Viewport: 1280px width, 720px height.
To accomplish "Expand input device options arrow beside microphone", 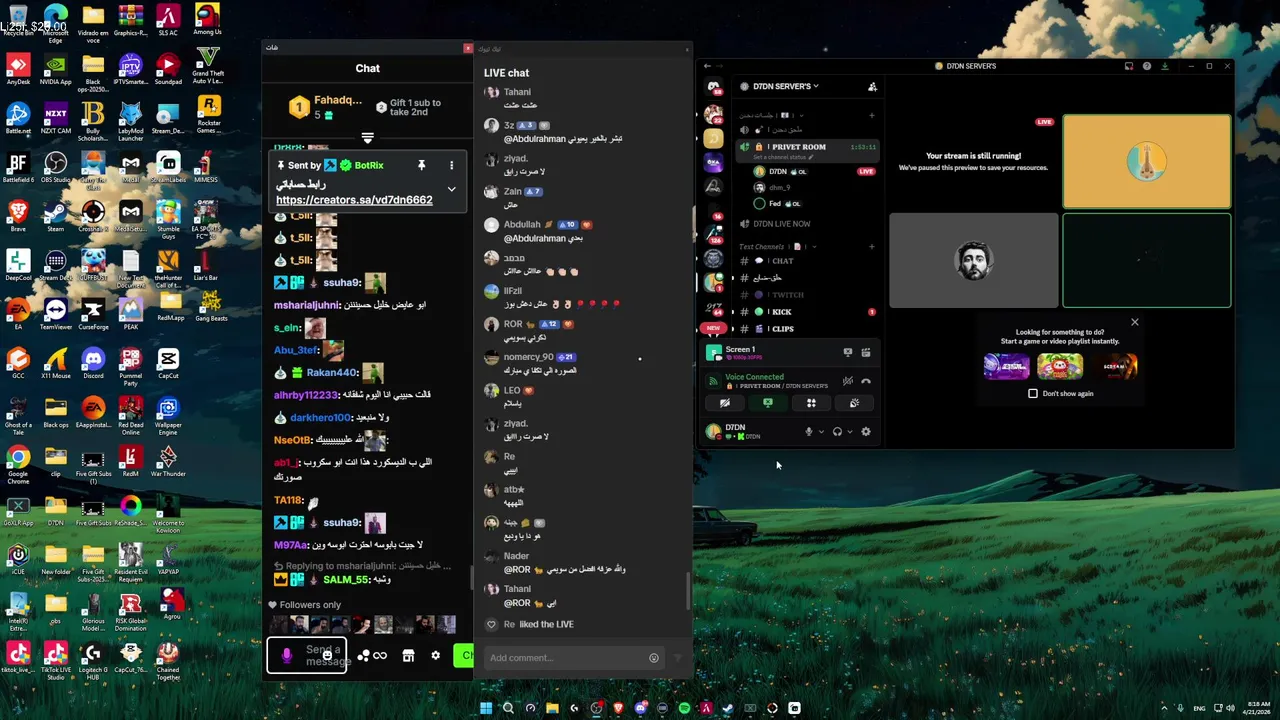I will (821, 432).
